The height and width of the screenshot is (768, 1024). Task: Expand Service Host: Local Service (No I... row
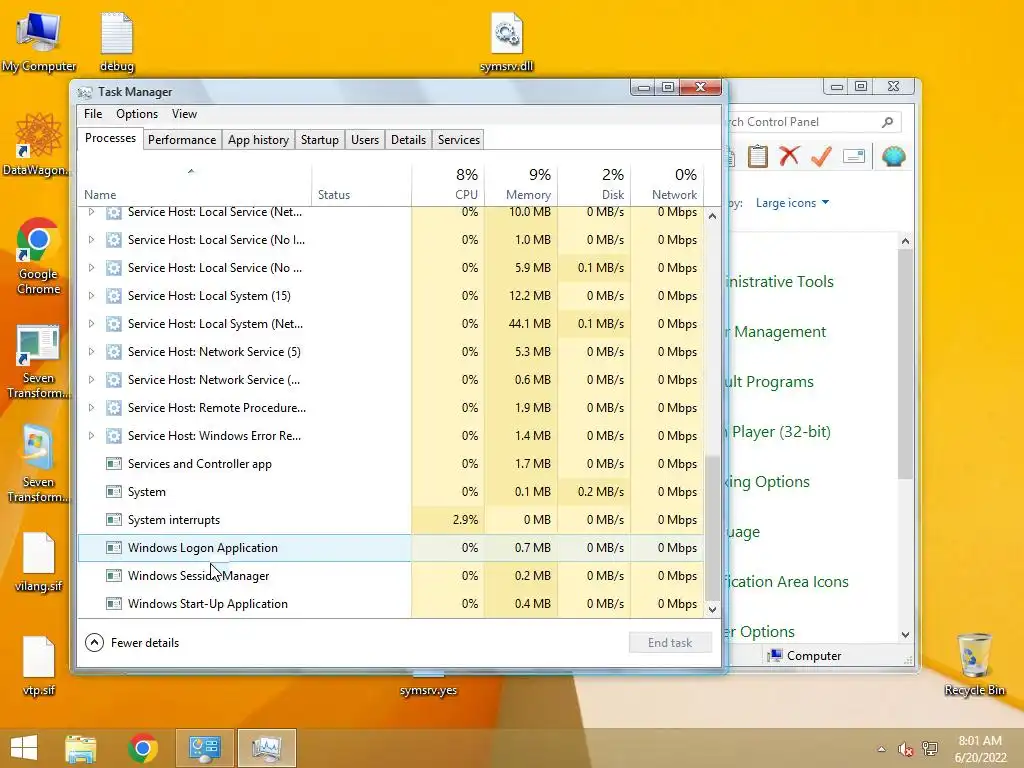(91, 240)
